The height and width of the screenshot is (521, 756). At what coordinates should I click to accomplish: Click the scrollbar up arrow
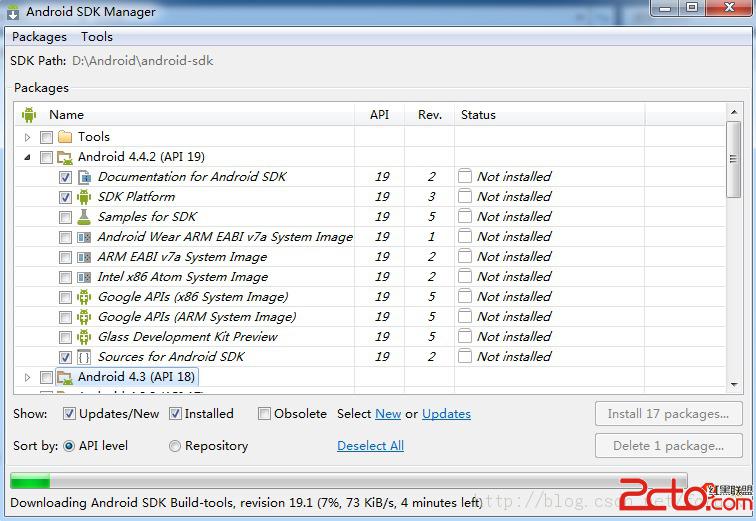733,112
